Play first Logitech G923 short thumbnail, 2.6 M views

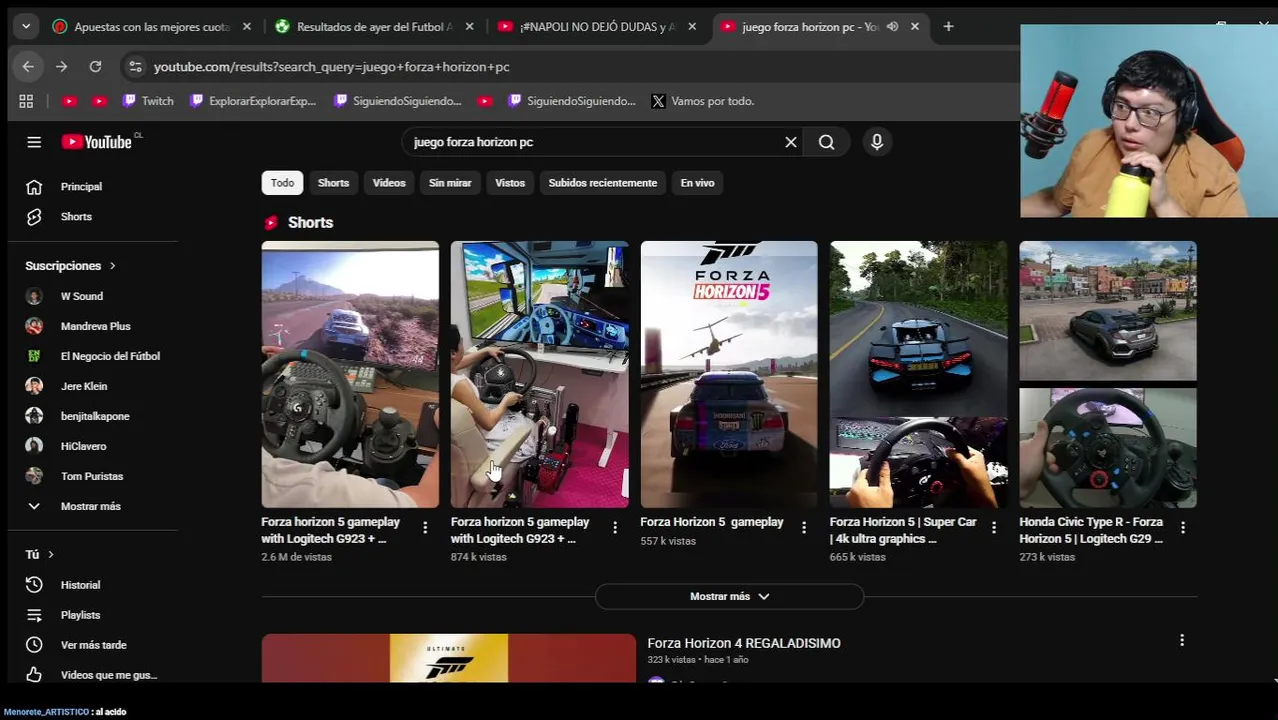(x=350, y=374)
